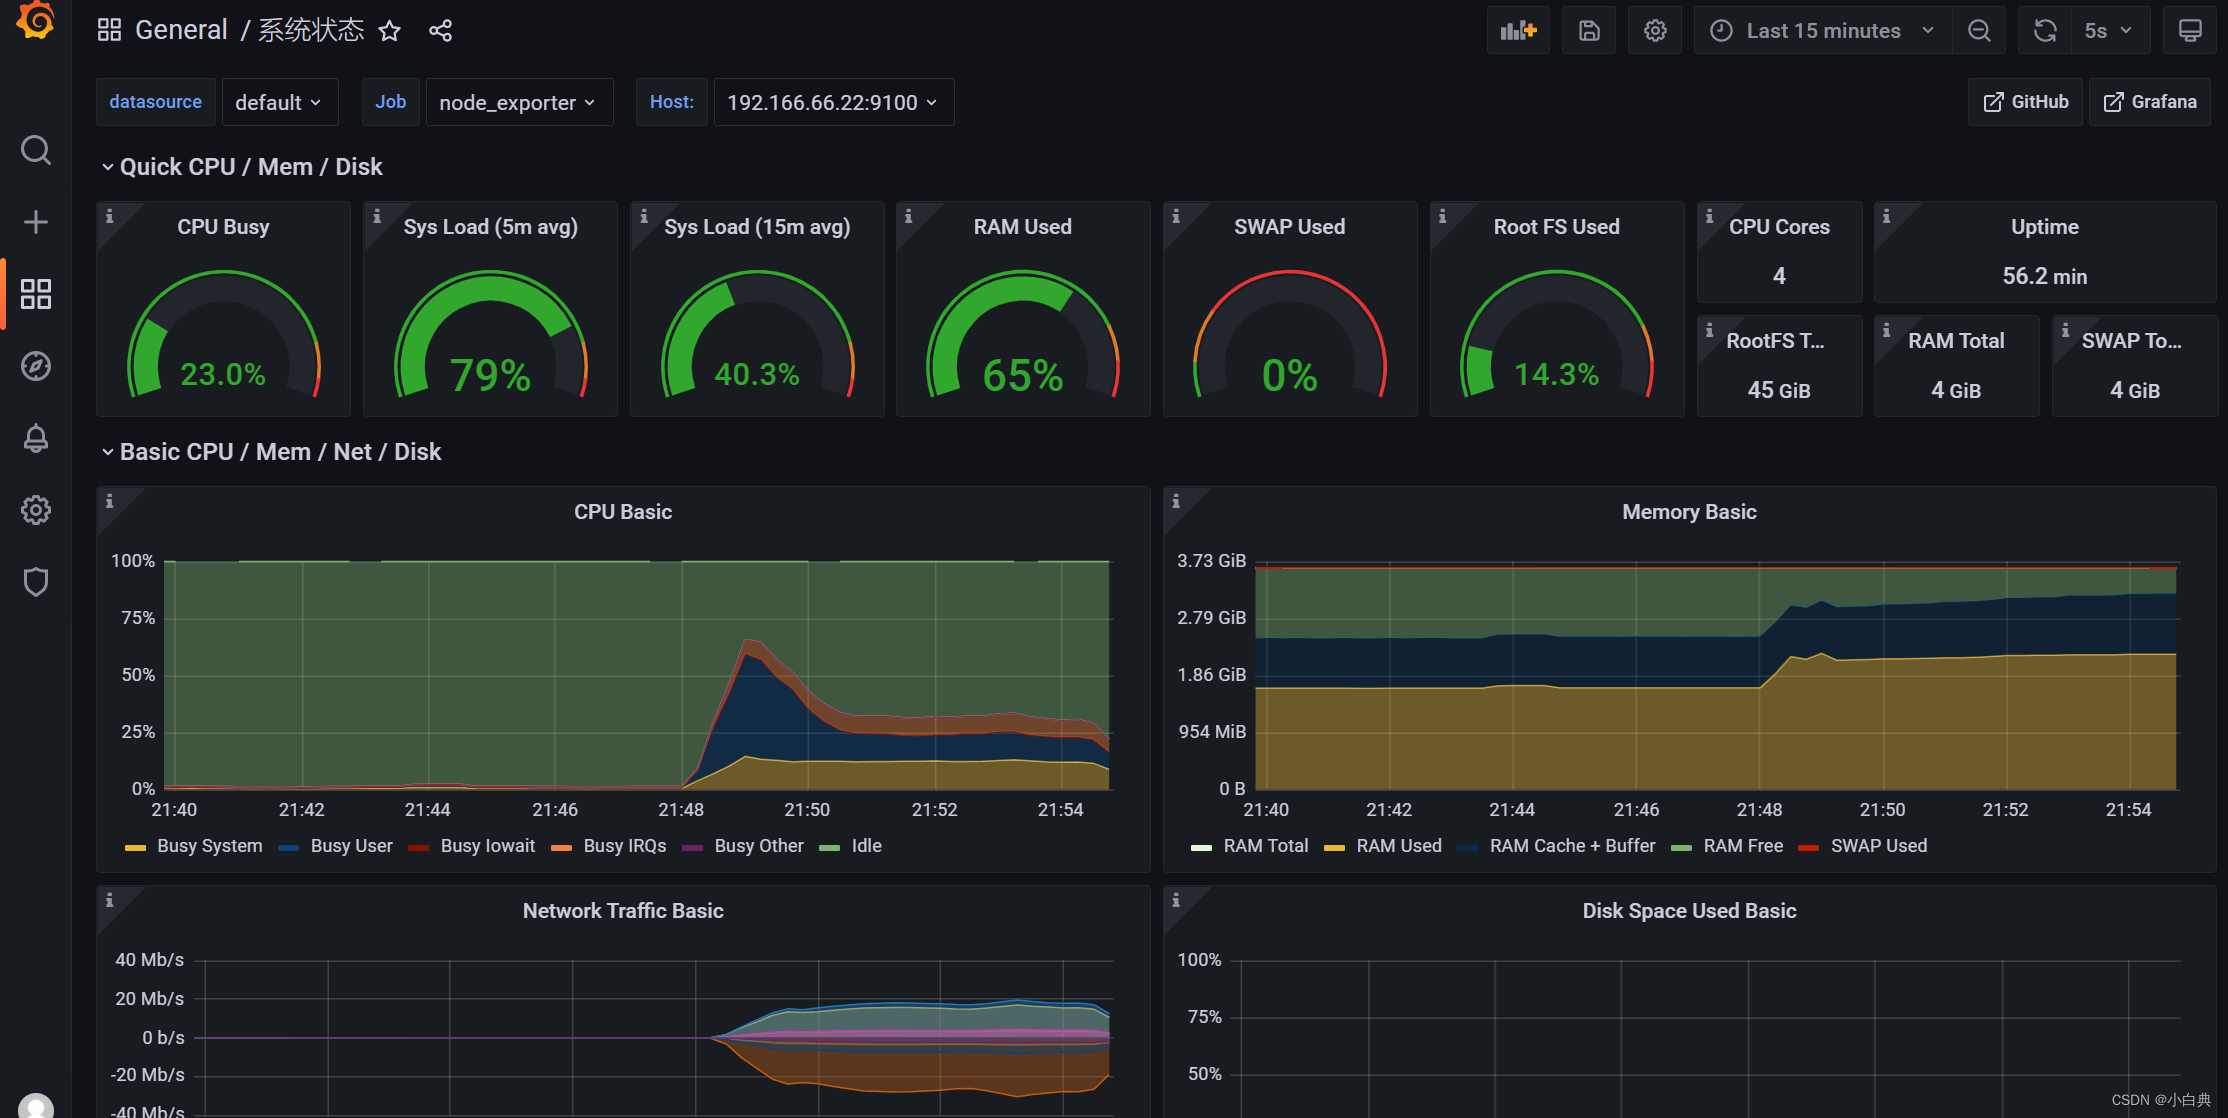
Task: Toggle Busy Other series in CPU legend
Action: click(x=759, y=846)
